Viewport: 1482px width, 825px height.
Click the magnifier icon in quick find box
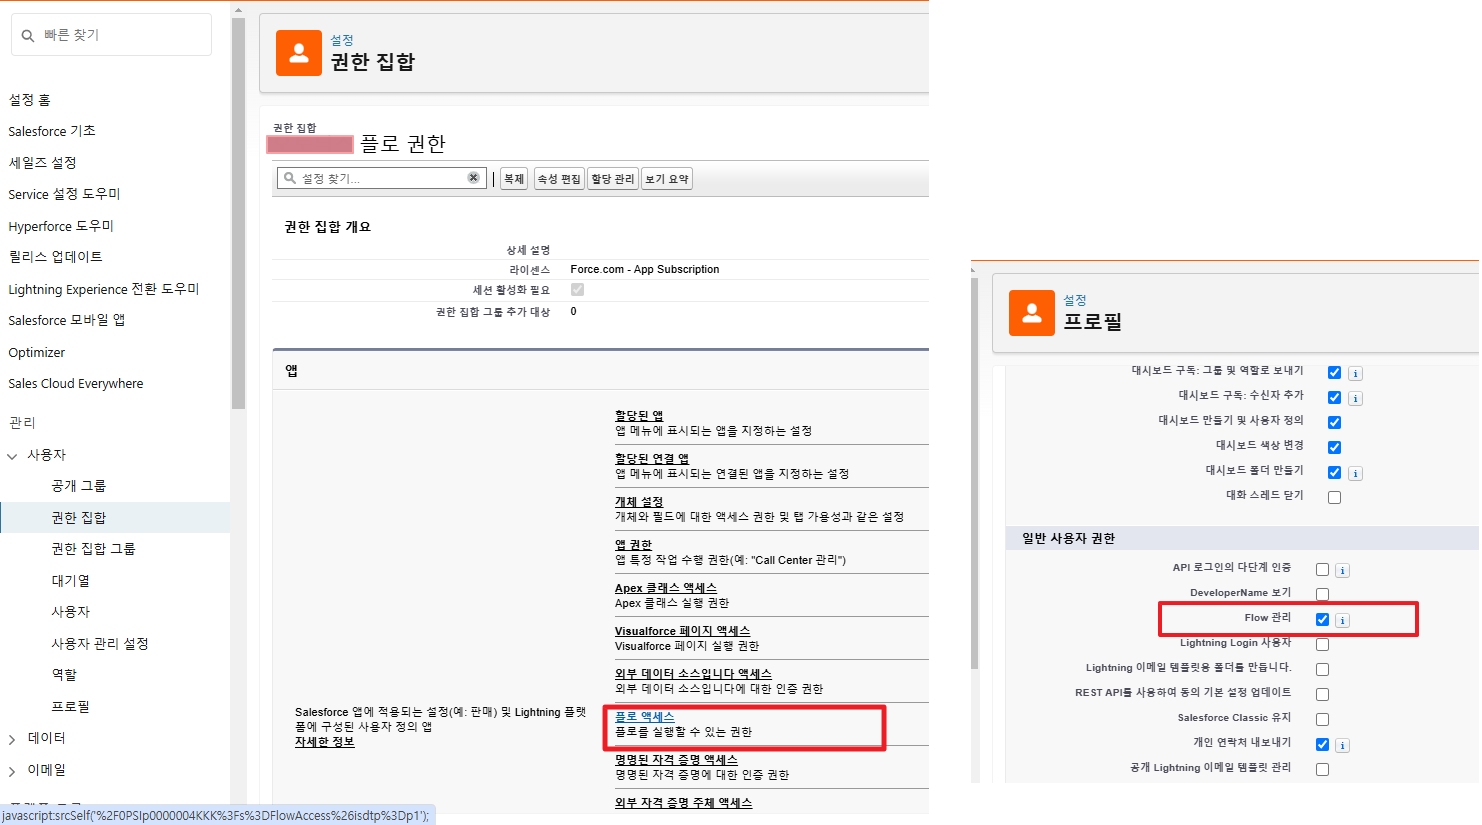coord(28,36)
